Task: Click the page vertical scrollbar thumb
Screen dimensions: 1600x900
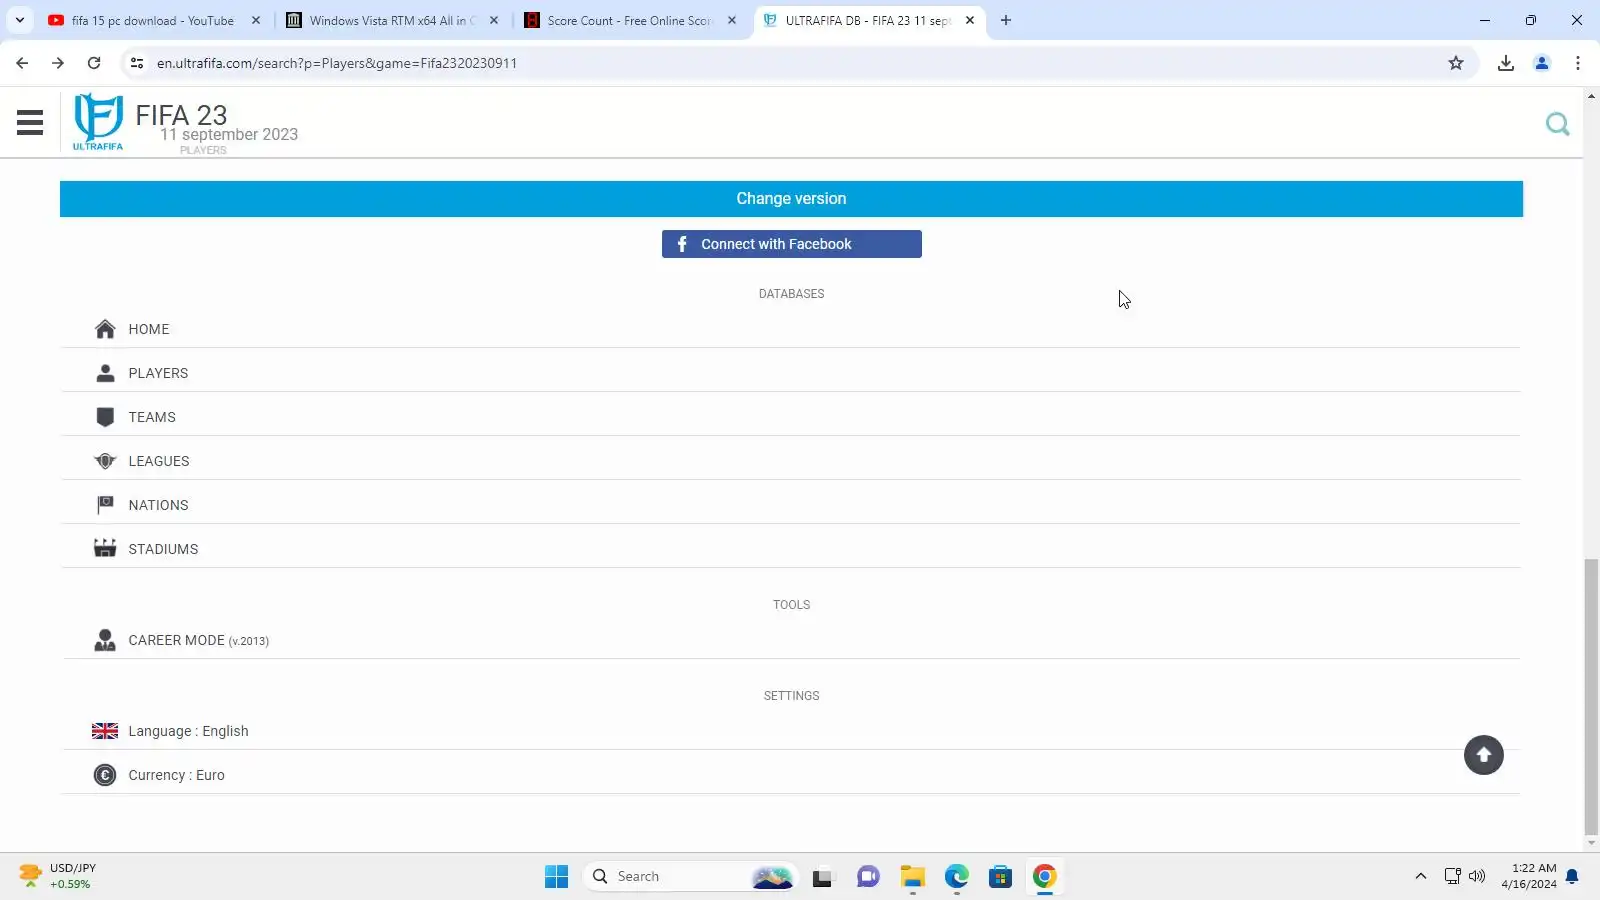Action: [1591, 697]
